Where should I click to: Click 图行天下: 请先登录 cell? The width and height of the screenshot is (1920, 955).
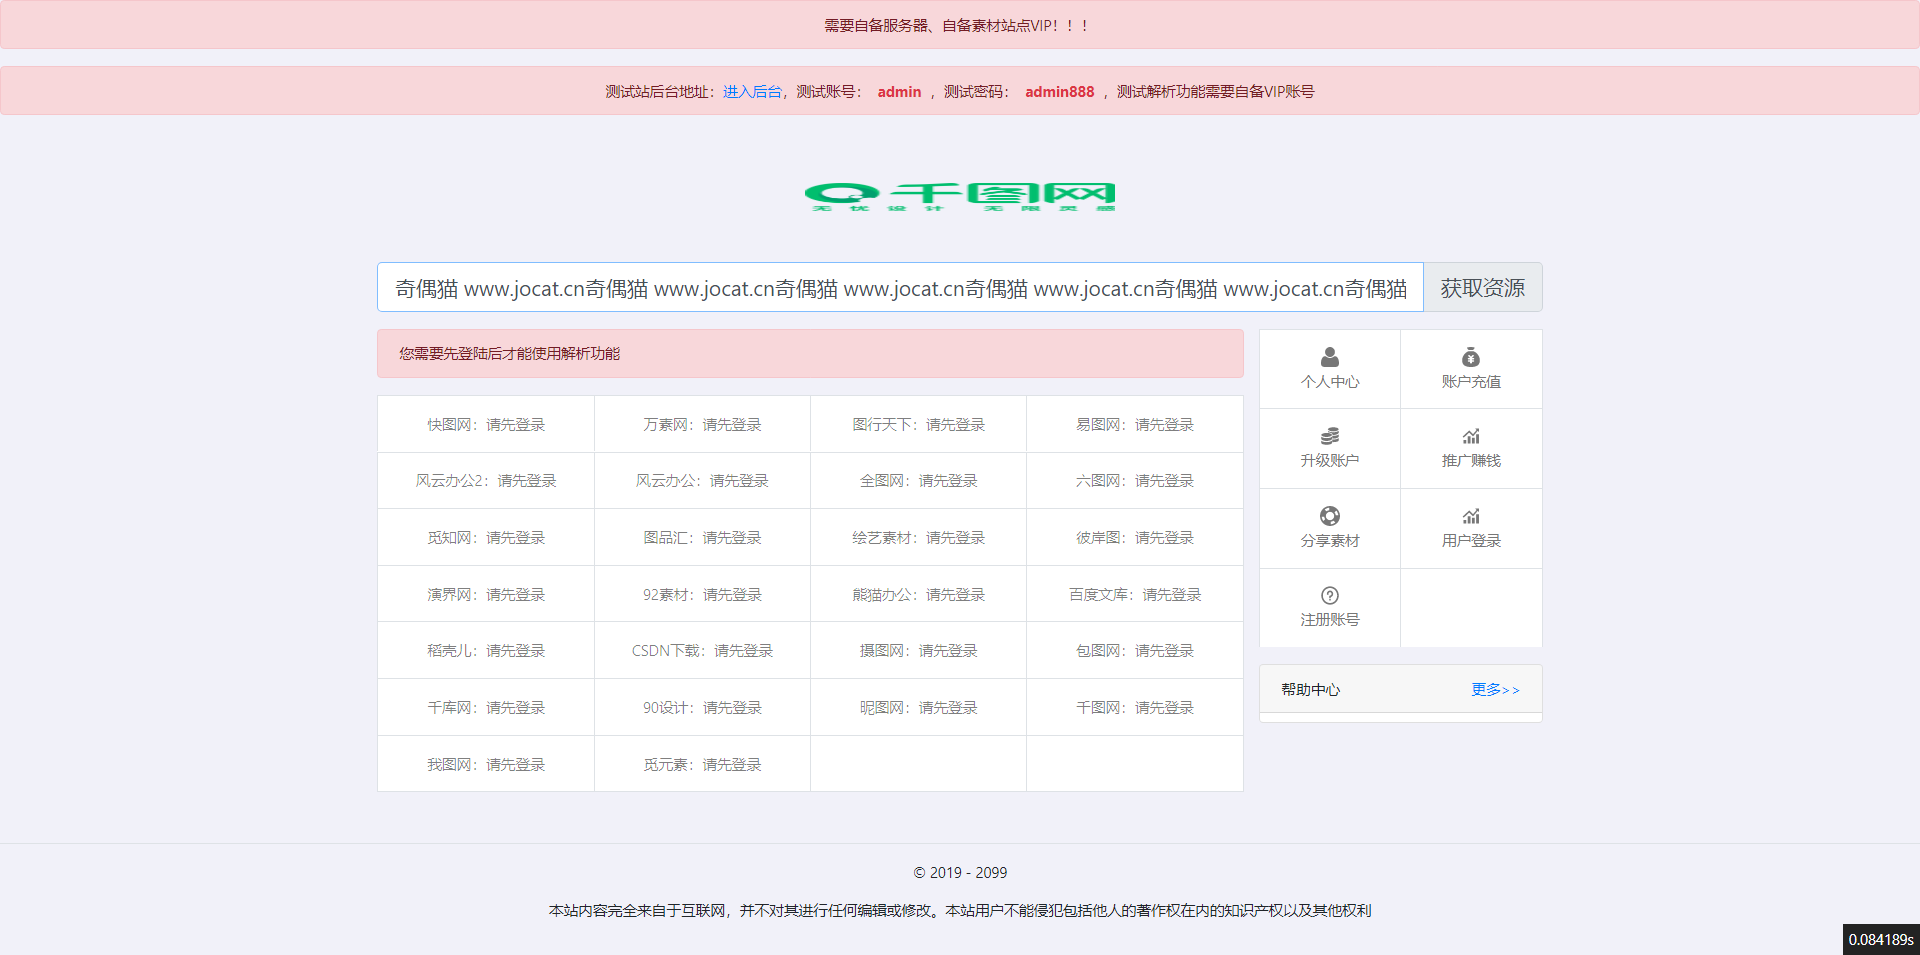(918, 425)
